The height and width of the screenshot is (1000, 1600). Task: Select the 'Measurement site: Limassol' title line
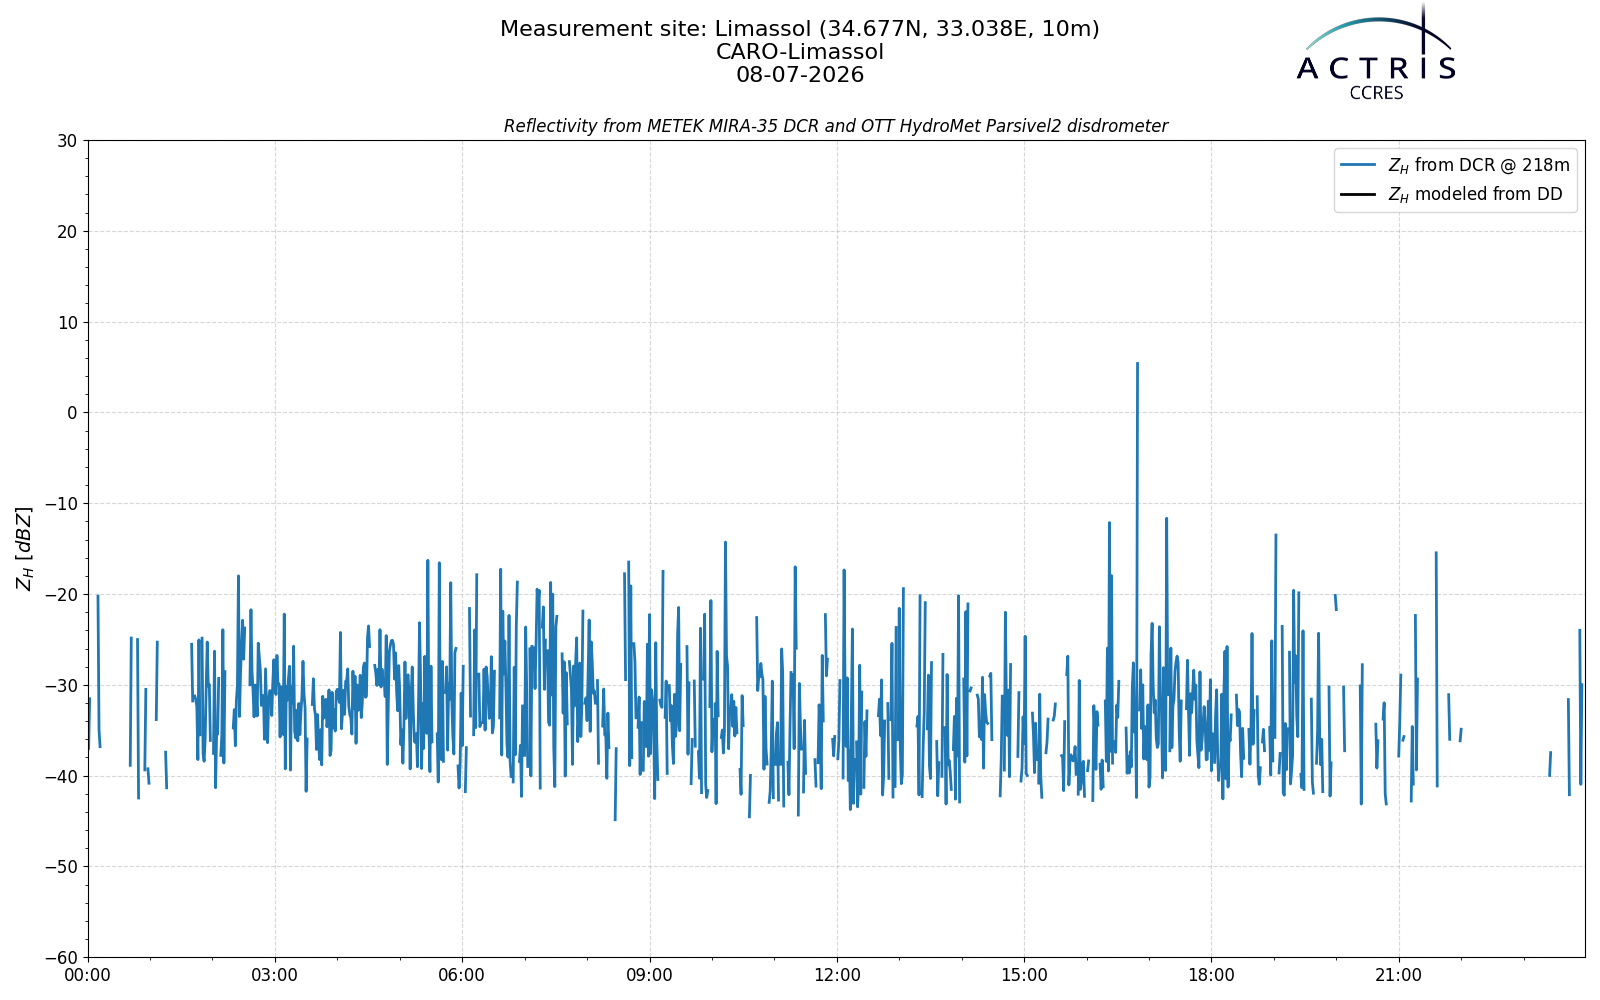click(x=799, y=29)
